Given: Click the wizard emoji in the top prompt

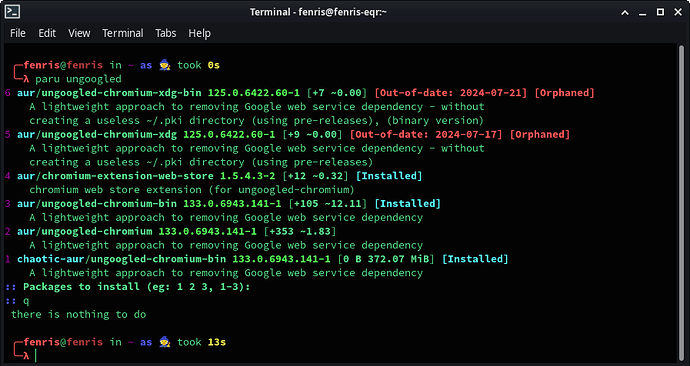Looking at the screenshot, I should click(165, 65).
